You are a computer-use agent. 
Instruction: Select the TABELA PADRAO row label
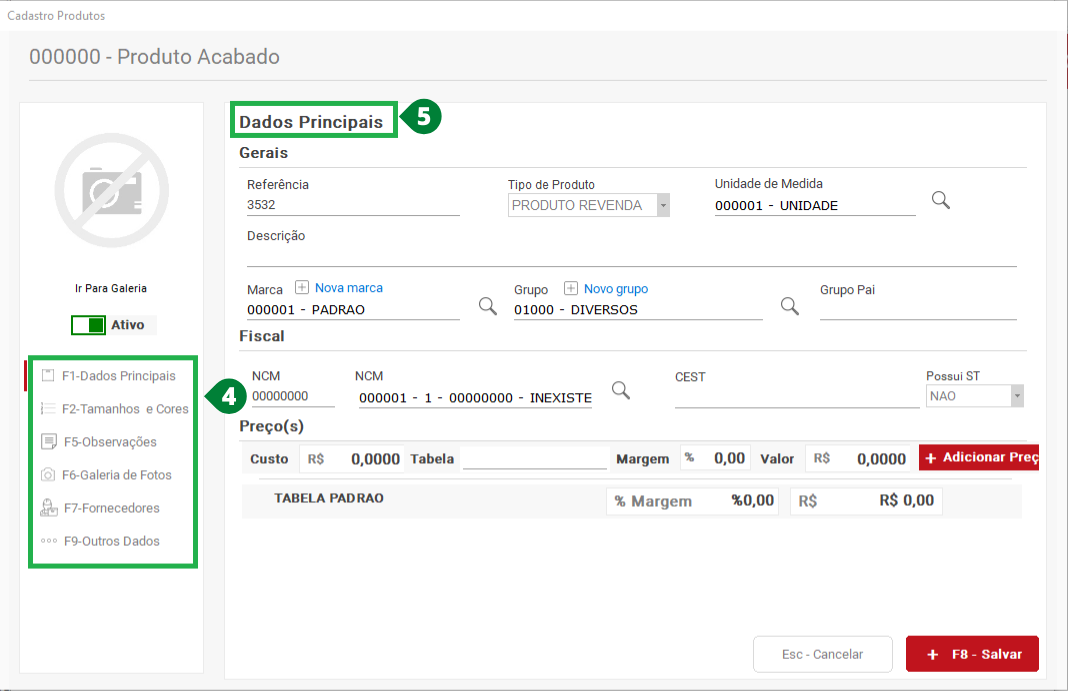pos(329,498)
